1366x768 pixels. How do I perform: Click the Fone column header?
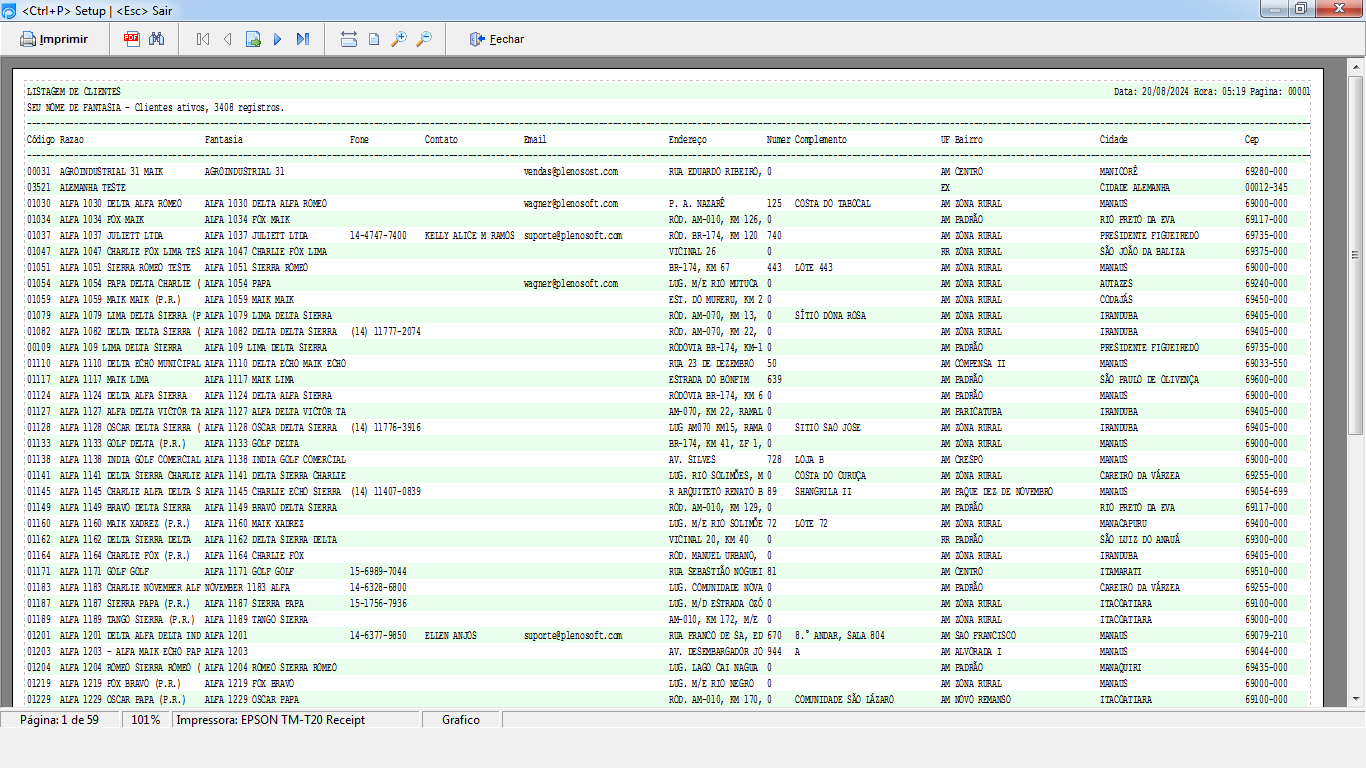click(x=360, y=140)
